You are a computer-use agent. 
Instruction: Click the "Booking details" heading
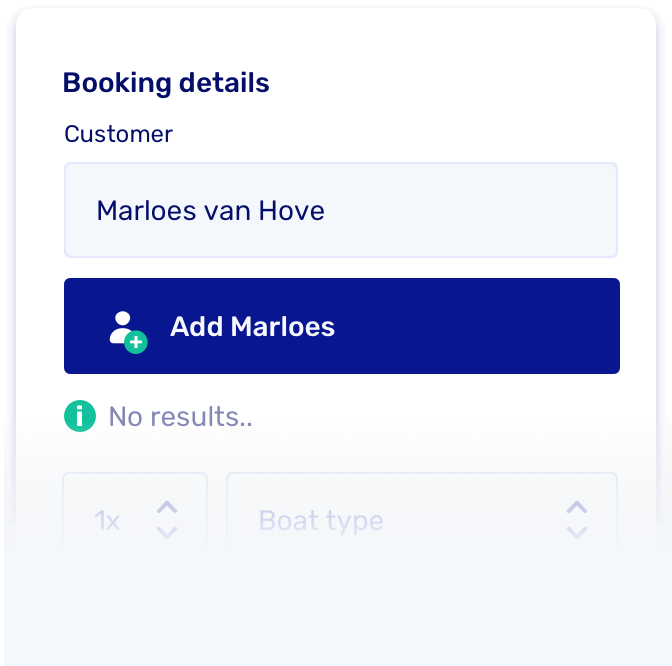click(x=166, y=82)
